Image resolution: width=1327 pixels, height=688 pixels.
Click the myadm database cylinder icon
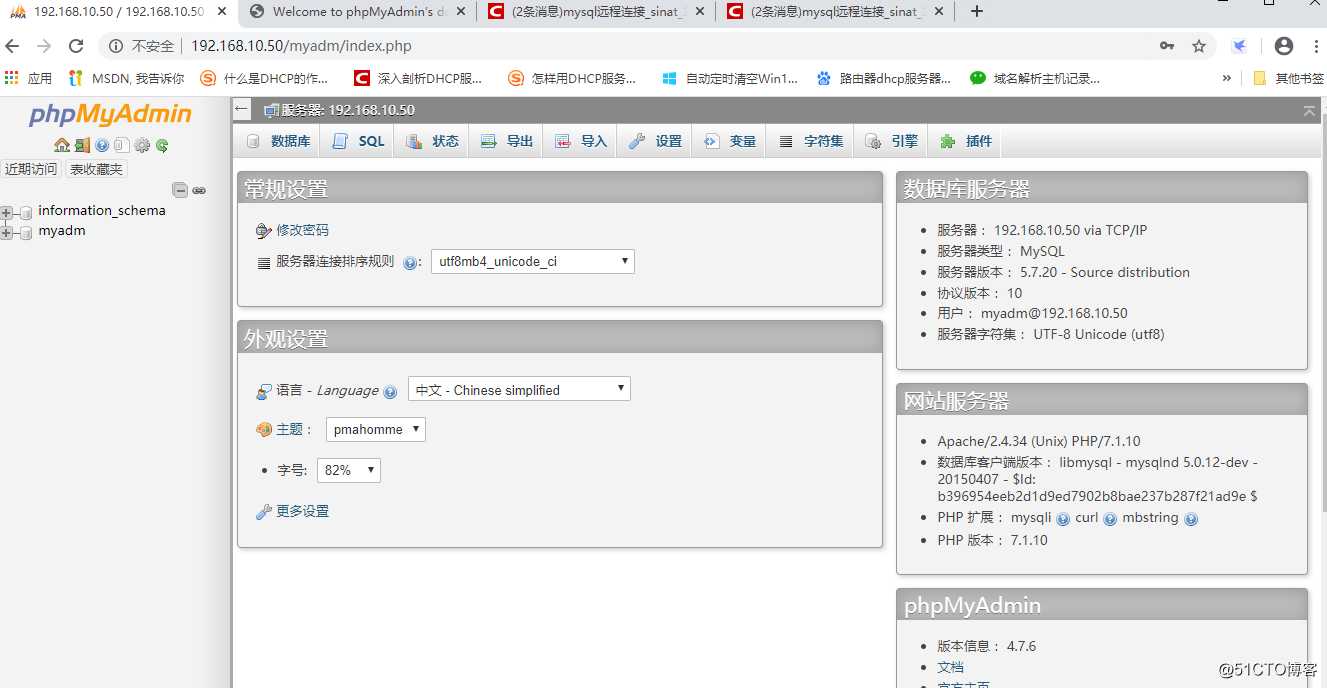coord(26,232)
